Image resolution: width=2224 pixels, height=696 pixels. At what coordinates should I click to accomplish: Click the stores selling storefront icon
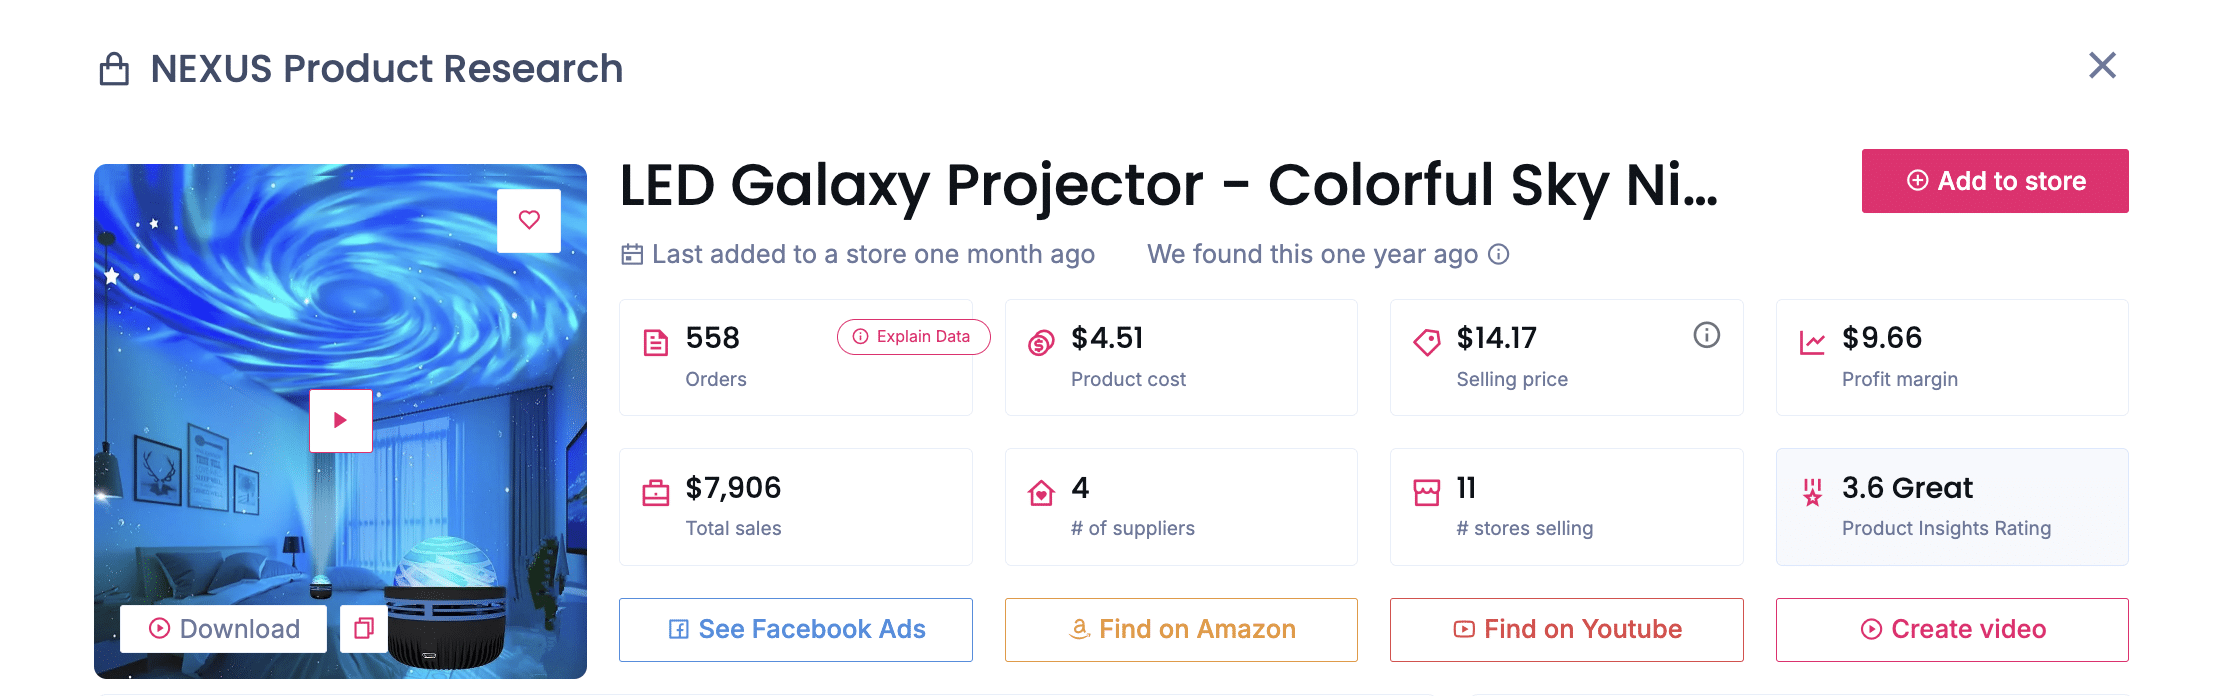(1426, 491)
